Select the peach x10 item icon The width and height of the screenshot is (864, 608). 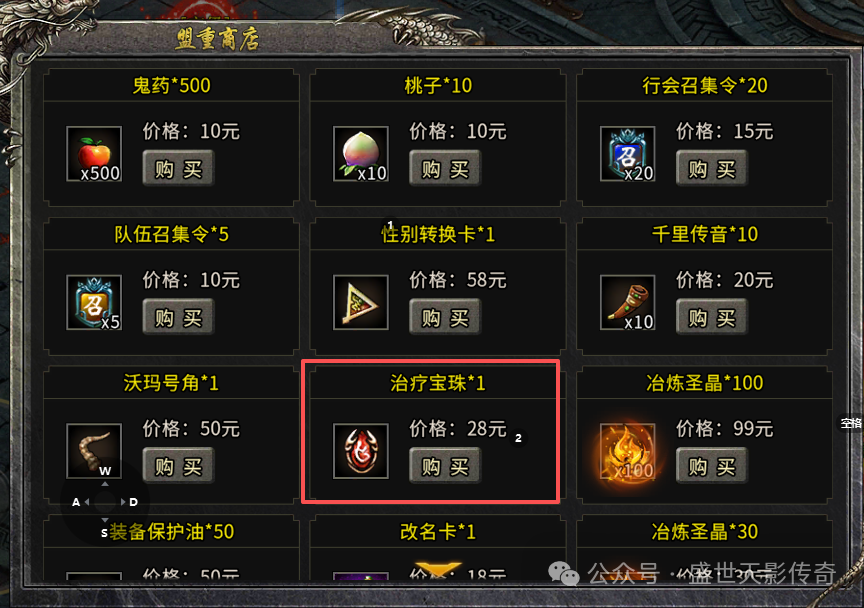coord(361,154)
